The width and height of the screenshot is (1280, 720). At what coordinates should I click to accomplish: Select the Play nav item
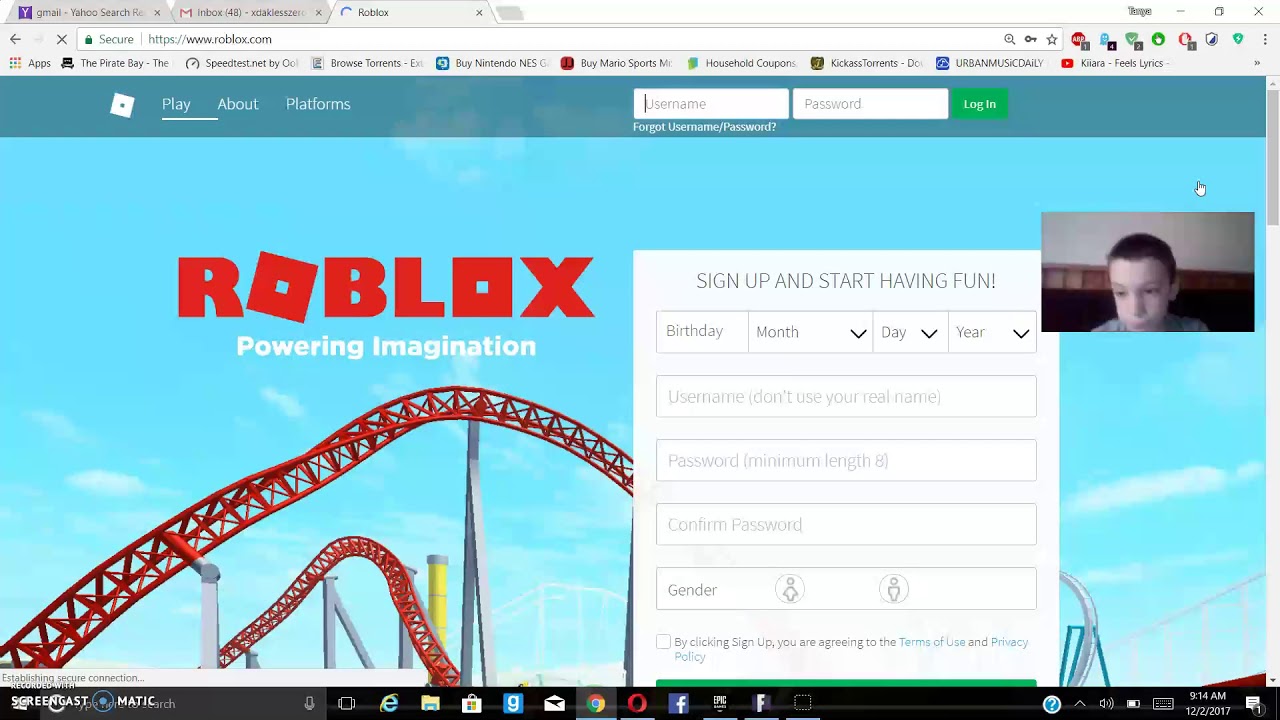coord(176,104)
